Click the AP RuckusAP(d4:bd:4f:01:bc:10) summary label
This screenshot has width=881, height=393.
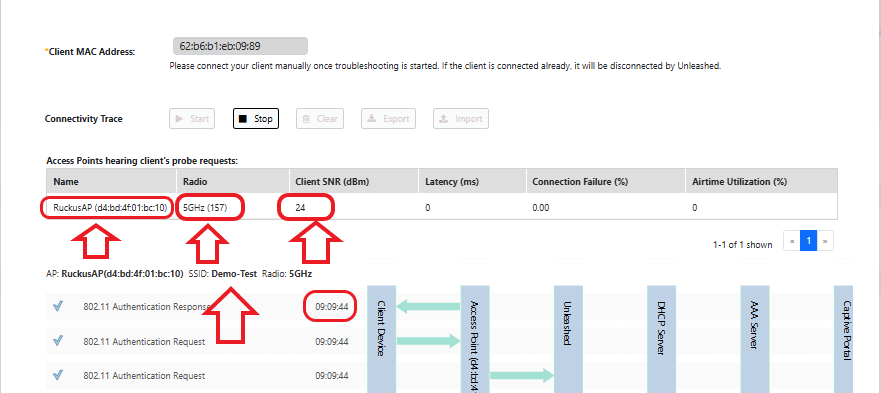115,274
